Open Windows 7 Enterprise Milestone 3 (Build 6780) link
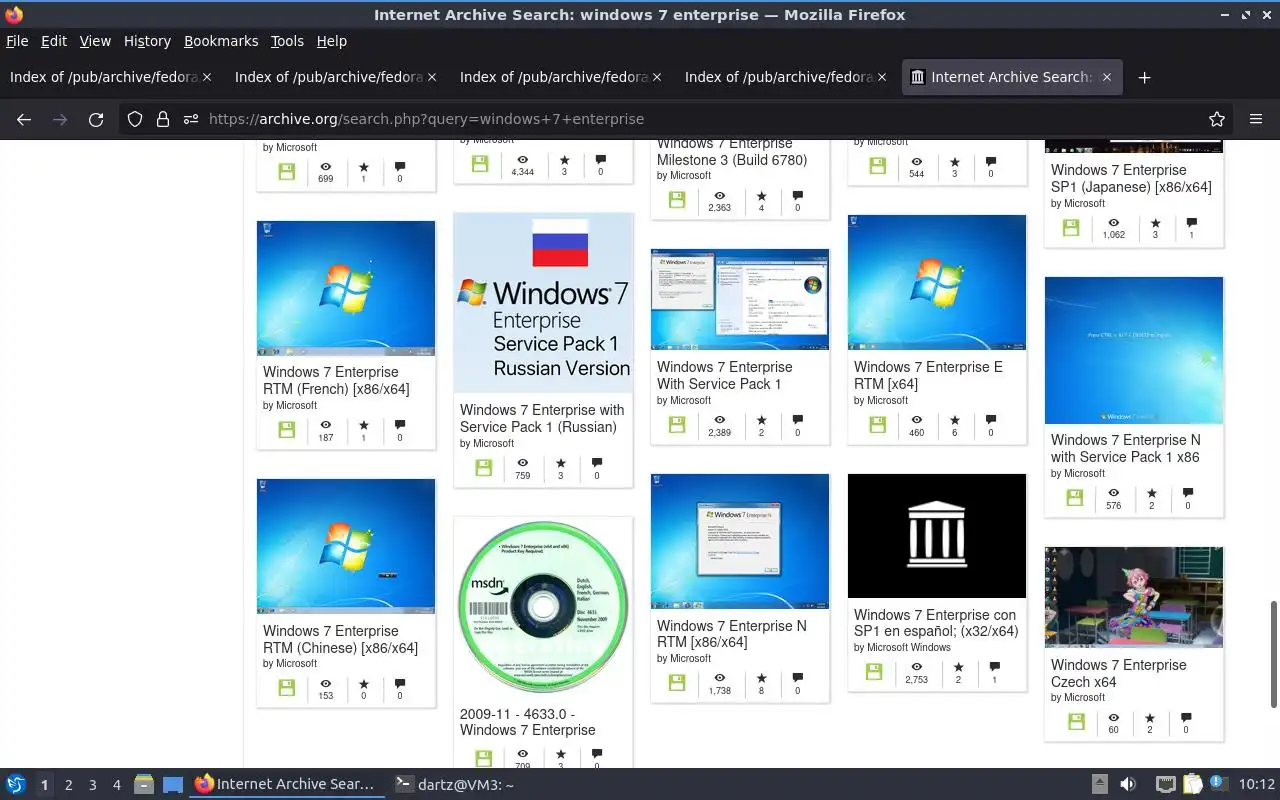 732,152
